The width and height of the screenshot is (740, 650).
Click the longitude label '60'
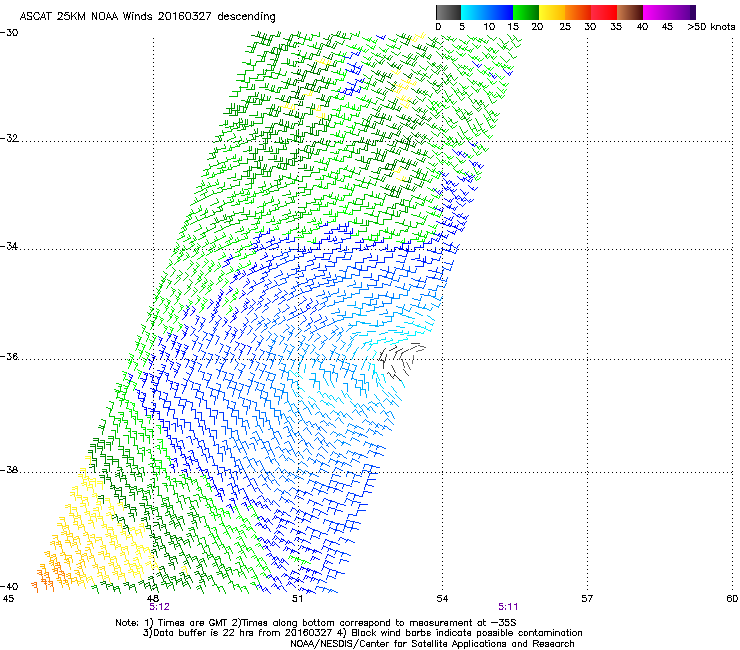(732, 599)
